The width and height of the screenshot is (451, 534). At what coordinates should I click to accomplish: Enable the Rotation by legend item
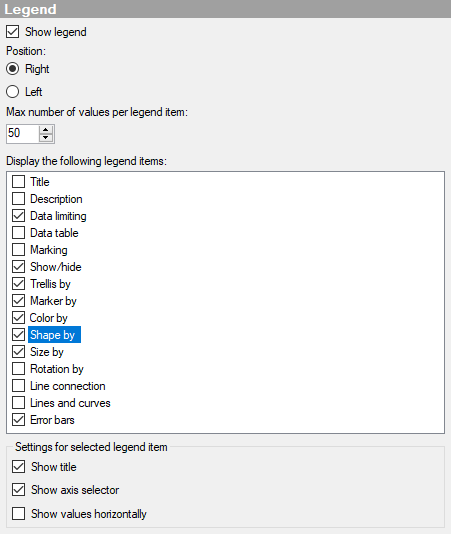pos(18,369)
